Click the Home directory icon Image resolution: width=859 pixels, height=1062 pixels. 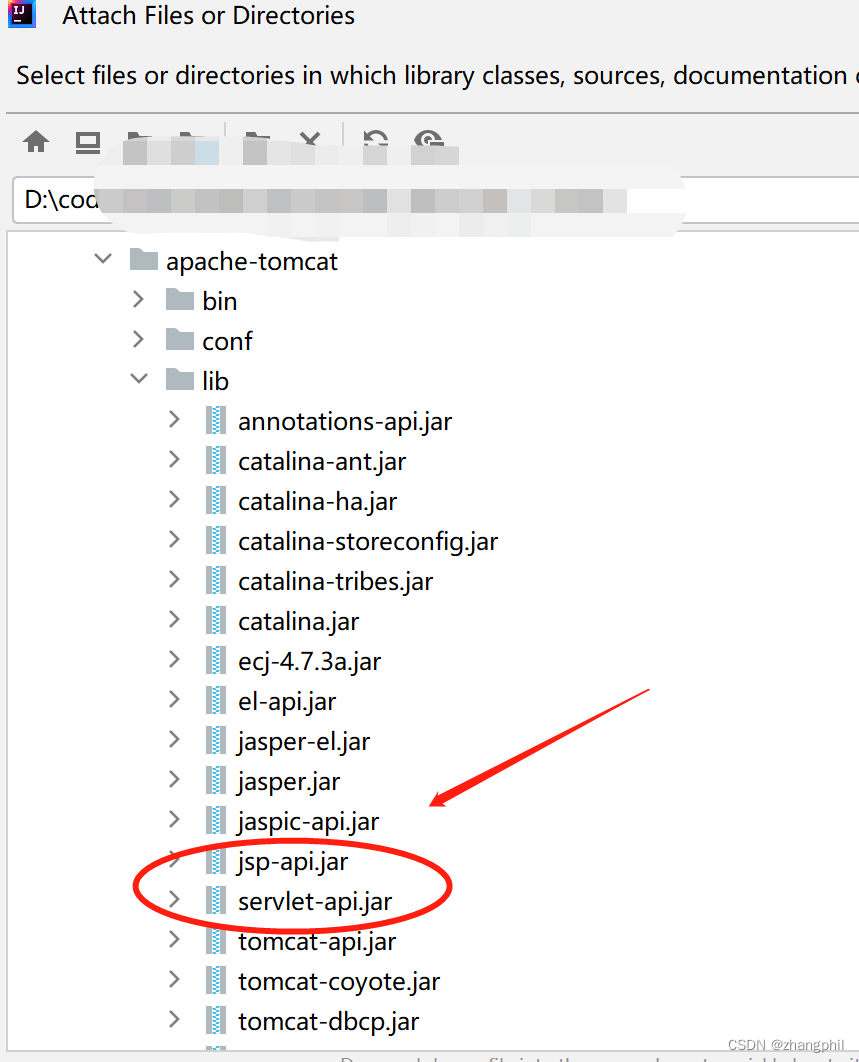pyautogui.click(x=36, y=141)
